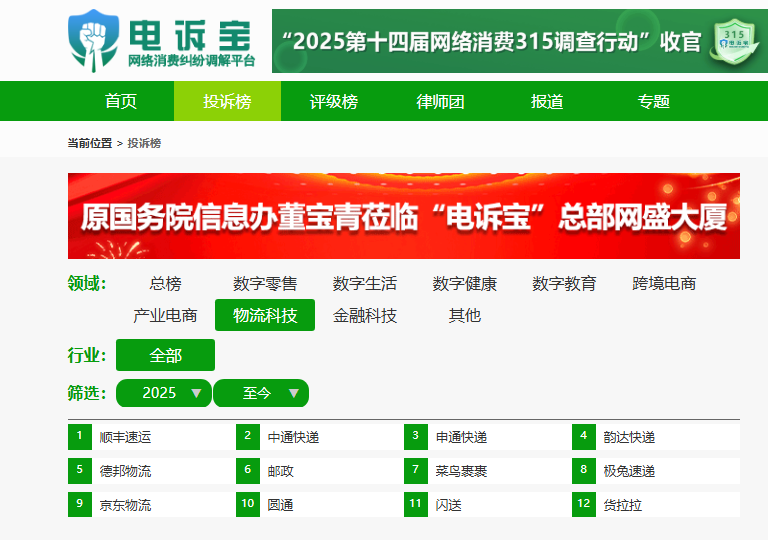Pick the 跨境电商 domain filter

pyautogui.click(x=664, y=283)
